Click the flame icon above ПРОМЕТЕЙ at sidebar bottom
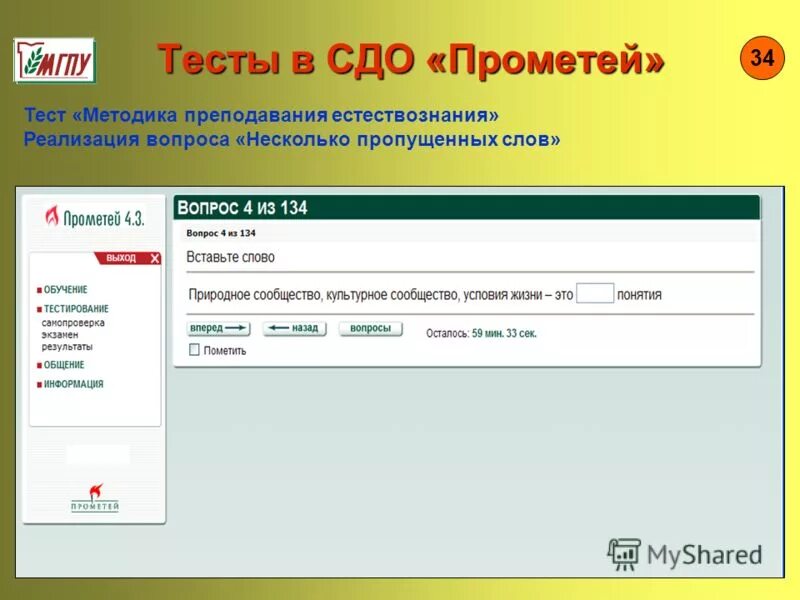Viewport: 800px width, 600px height. (x=94, y=490)
